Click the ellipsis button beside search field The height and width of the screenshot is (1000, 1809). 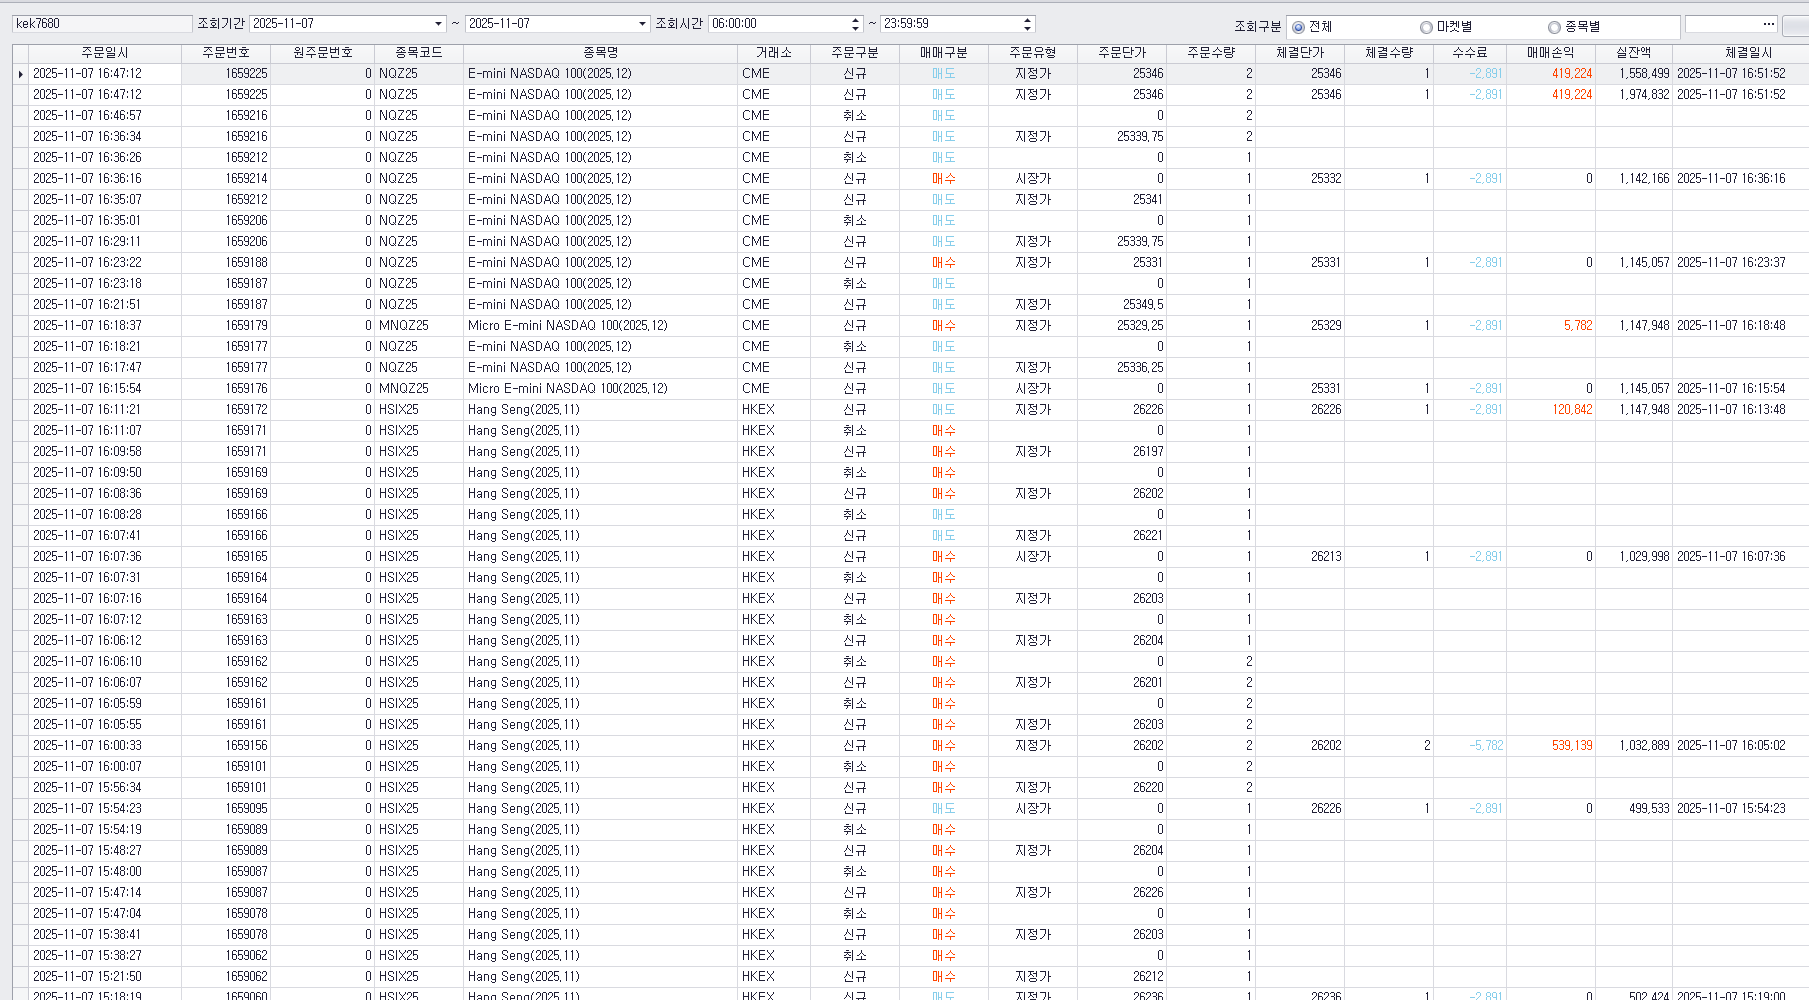(x=1768, y=24)
